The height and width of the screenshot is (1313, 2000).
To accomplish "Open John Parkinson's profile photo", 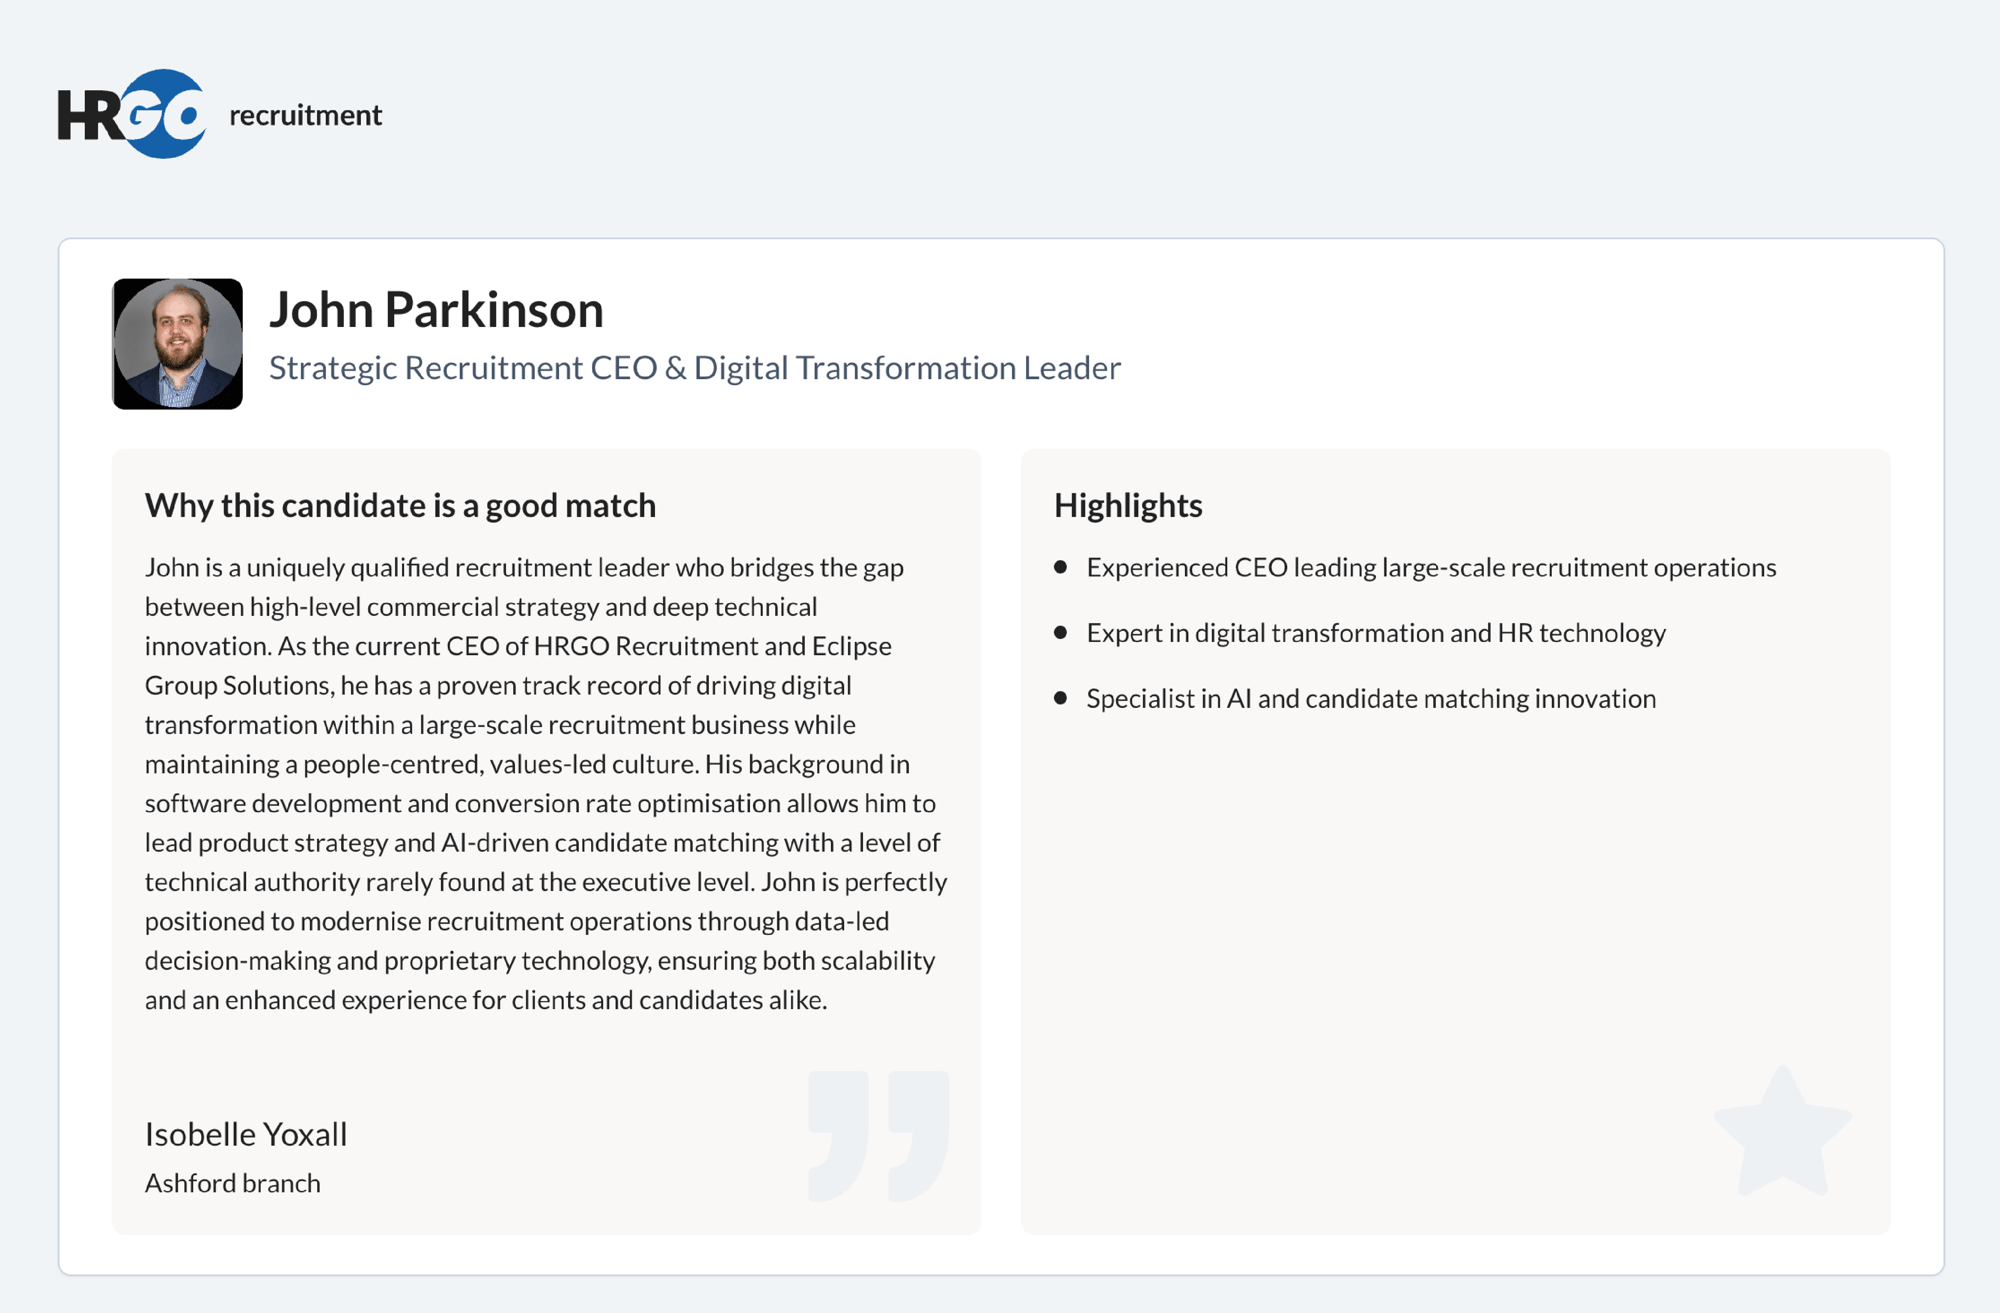I will [177, 344].
